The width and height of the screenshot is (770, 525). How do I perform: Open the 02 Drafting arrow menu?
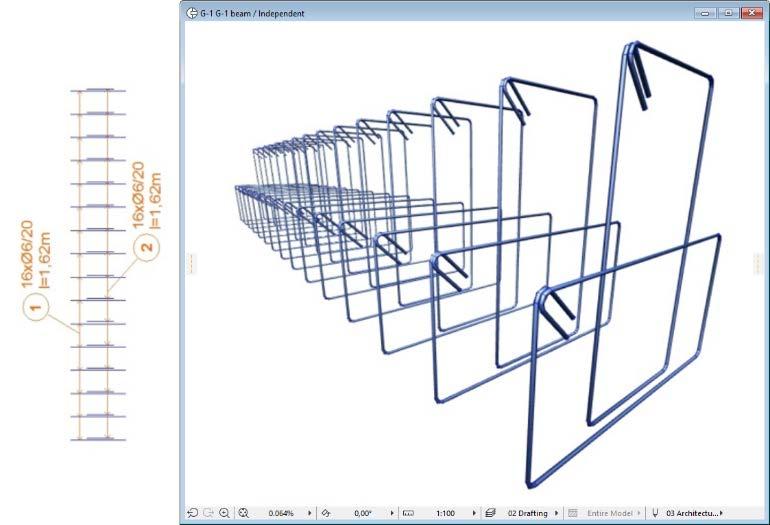556,513
